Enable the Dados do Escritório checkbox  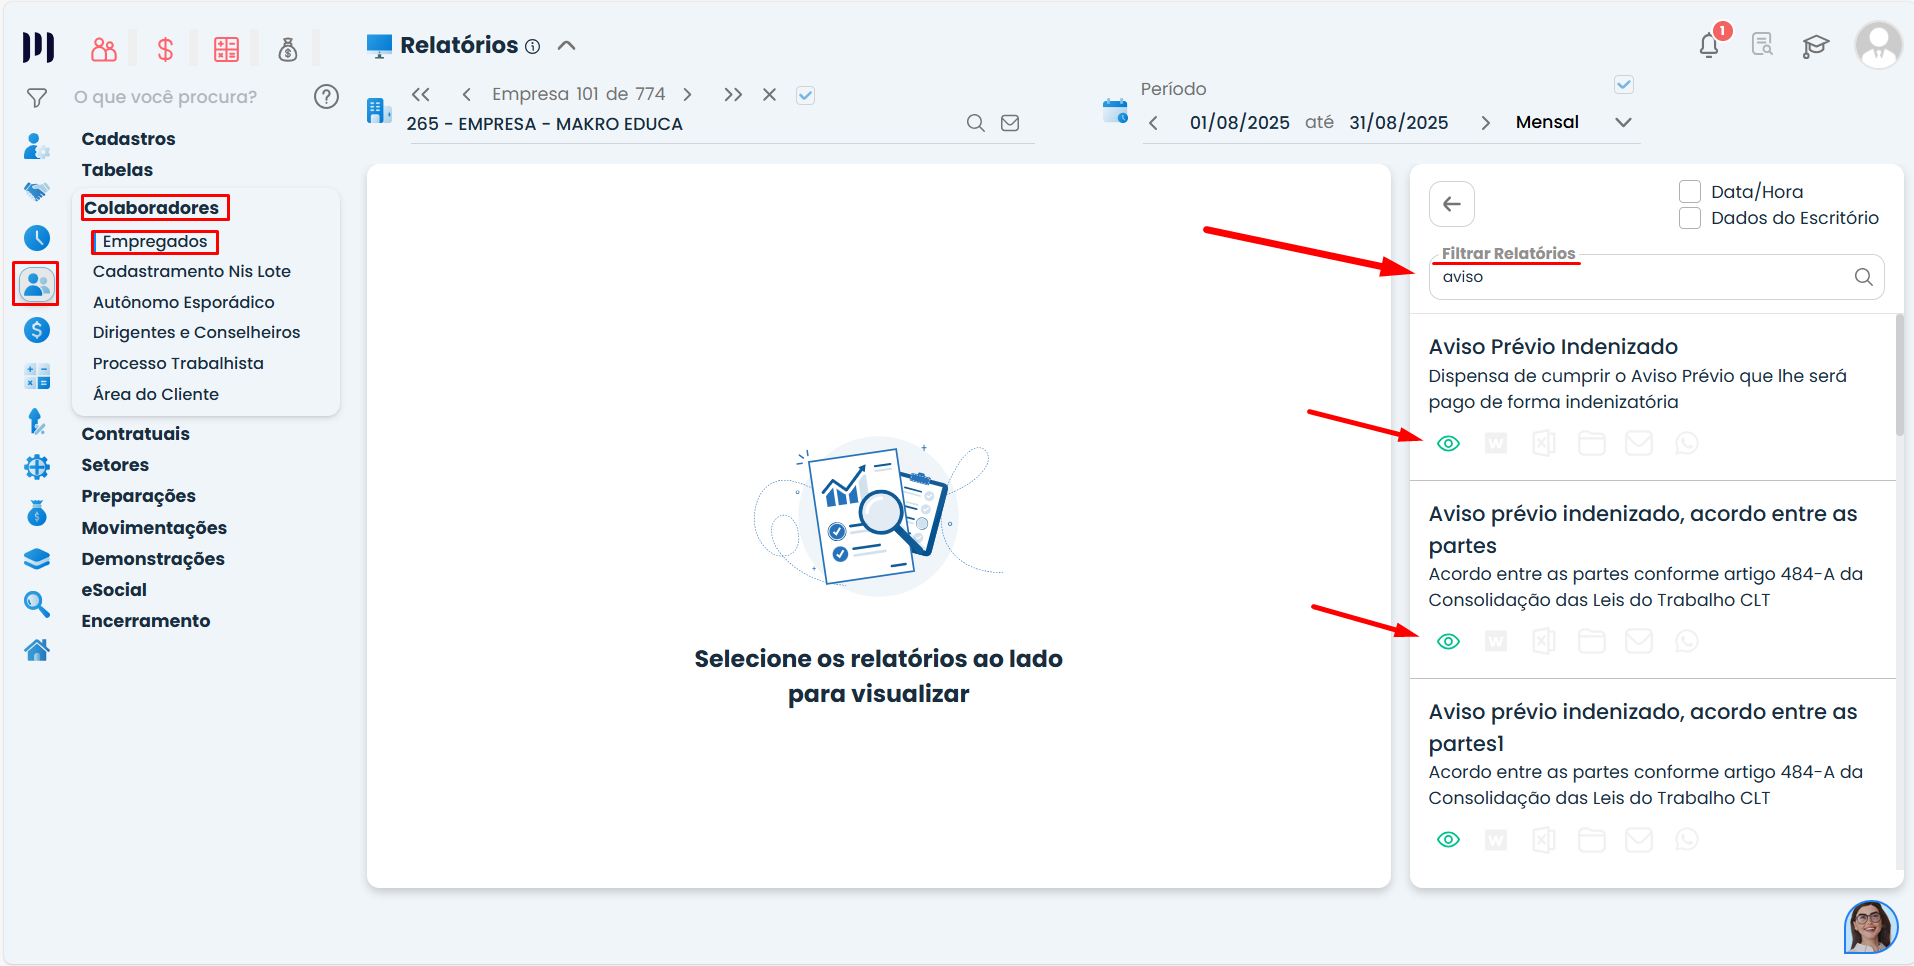pos(1690,218)
